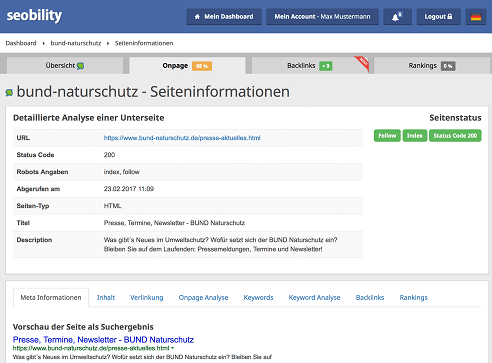Open the notifications bell

397,17
